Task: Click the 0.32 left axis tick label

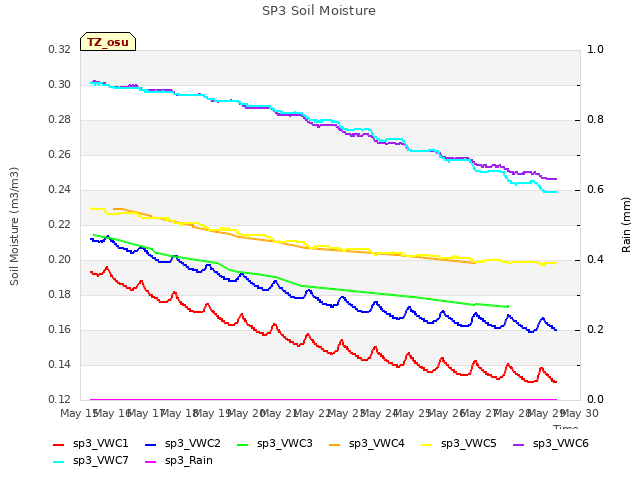Action: coord(59,49)
